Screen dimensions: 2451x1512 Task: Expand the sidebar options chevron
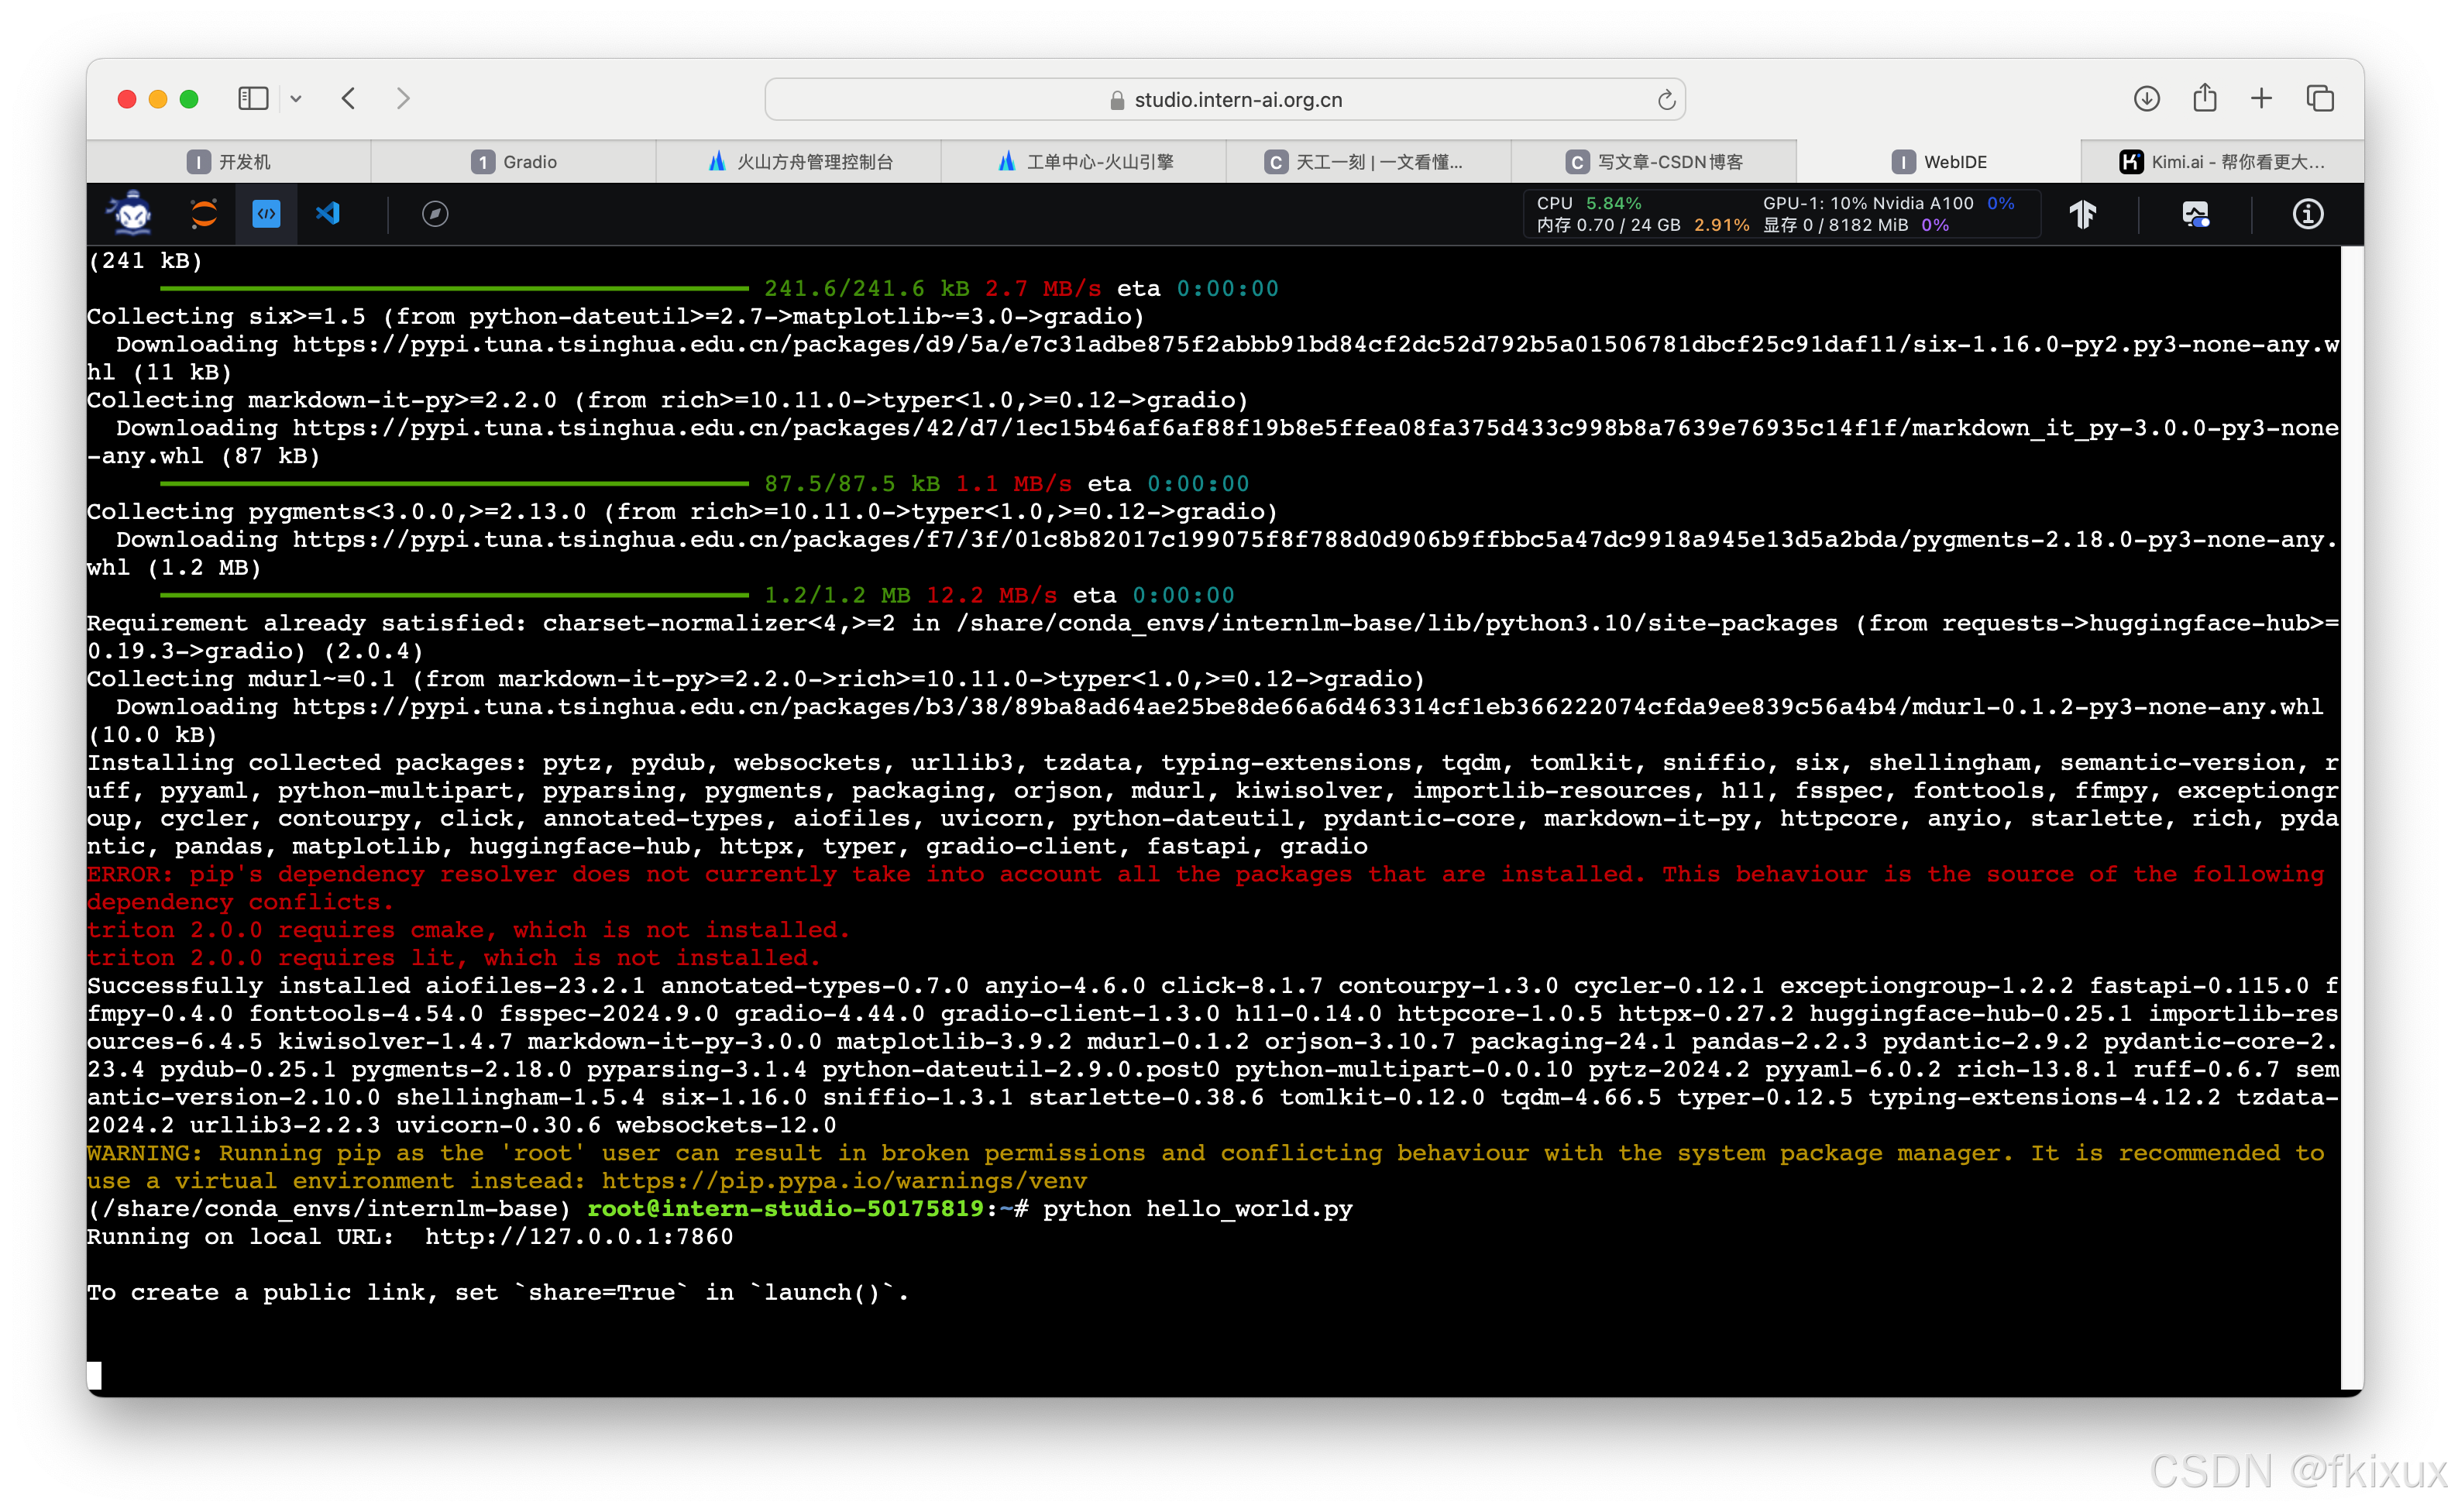[x=296, y=99]
